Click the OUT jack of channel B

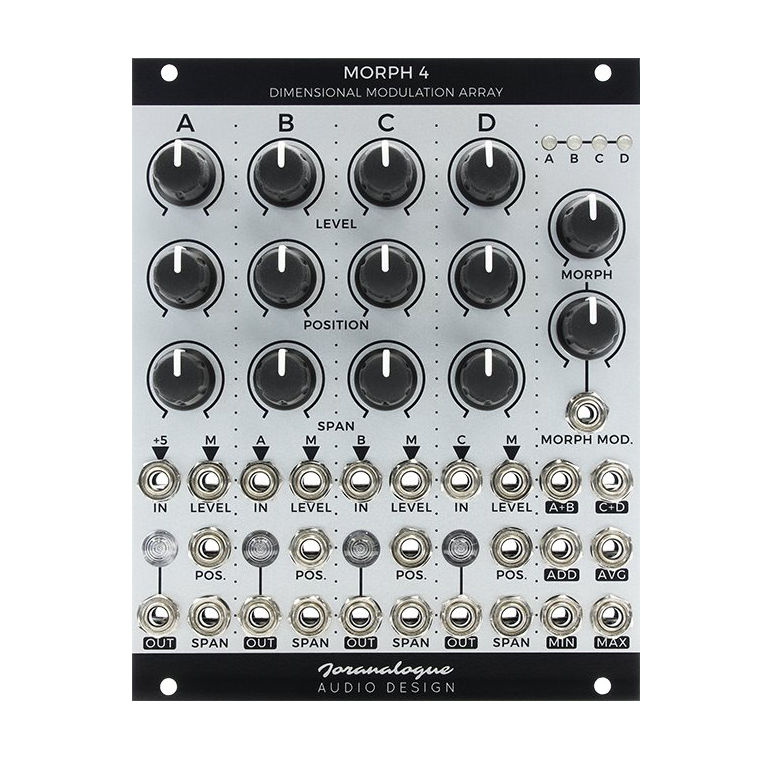point(260,615)
